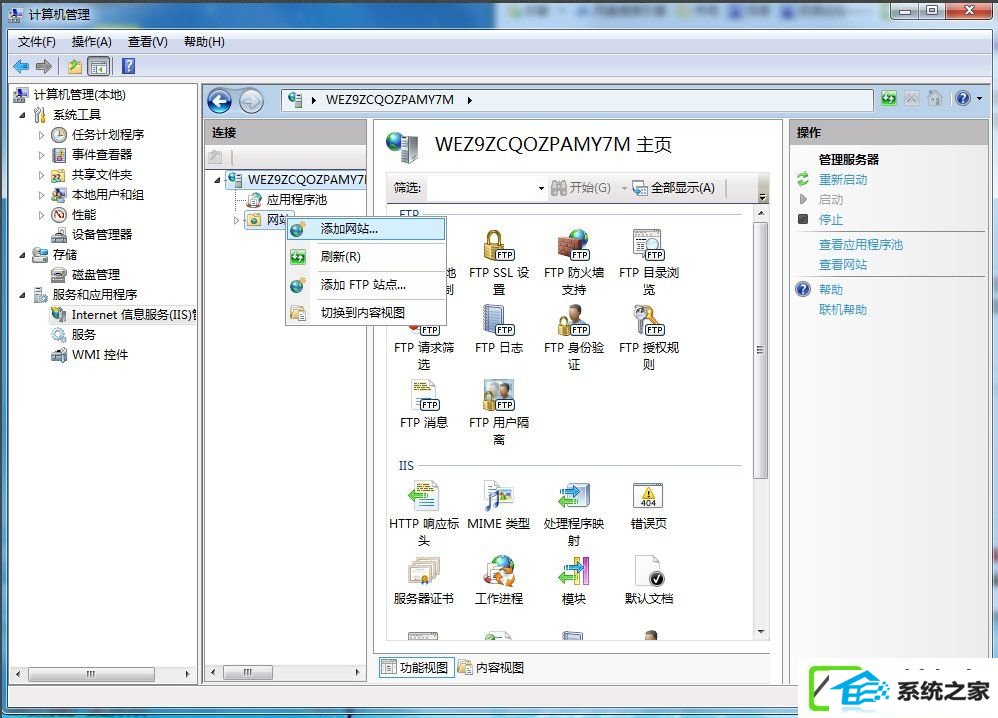Click the toolbar up-one-level folder icon
The height and width of the screenshot is (718, 998).
74,66
